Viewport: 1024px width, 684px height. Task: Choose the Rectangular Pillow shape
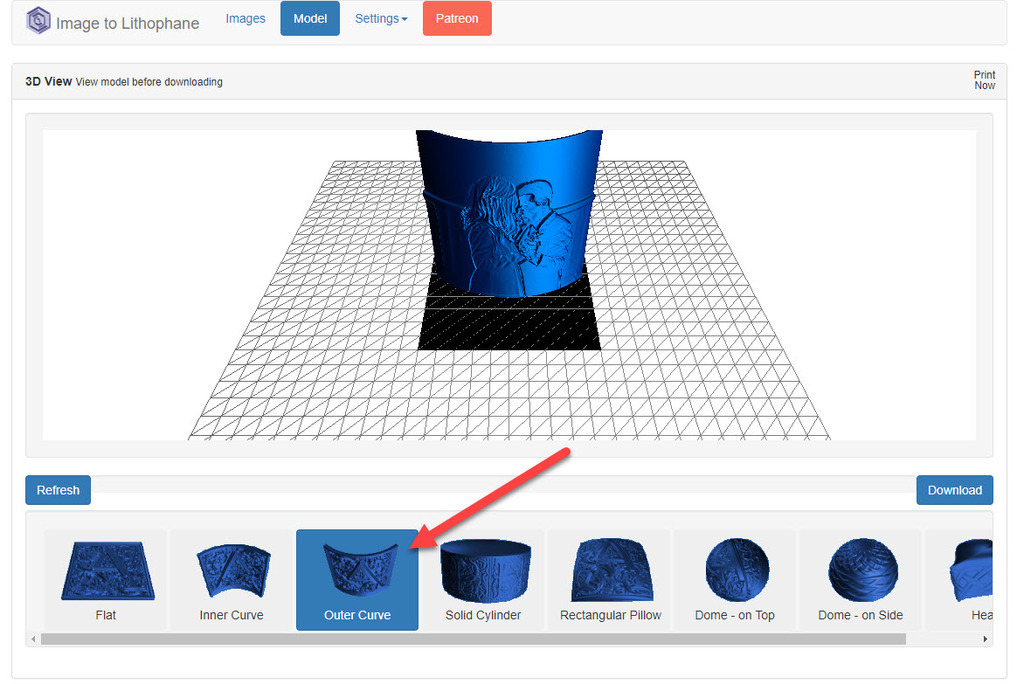[x=610, y=579]
